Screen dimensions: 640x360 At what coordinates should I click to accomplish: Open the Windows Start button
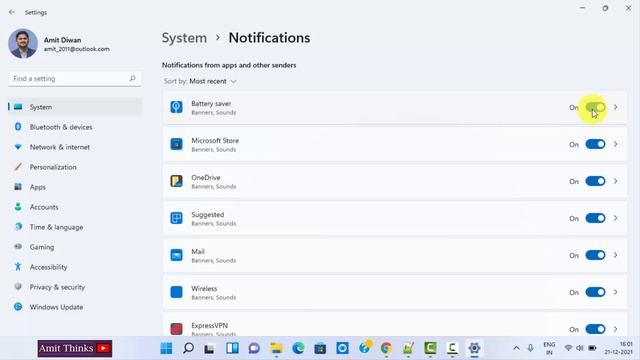click(x=166, y=348)
